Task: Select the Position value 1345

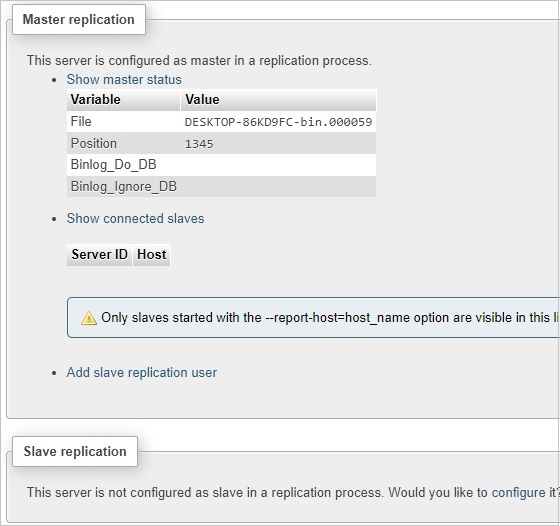Action: (x=199, y=144)
